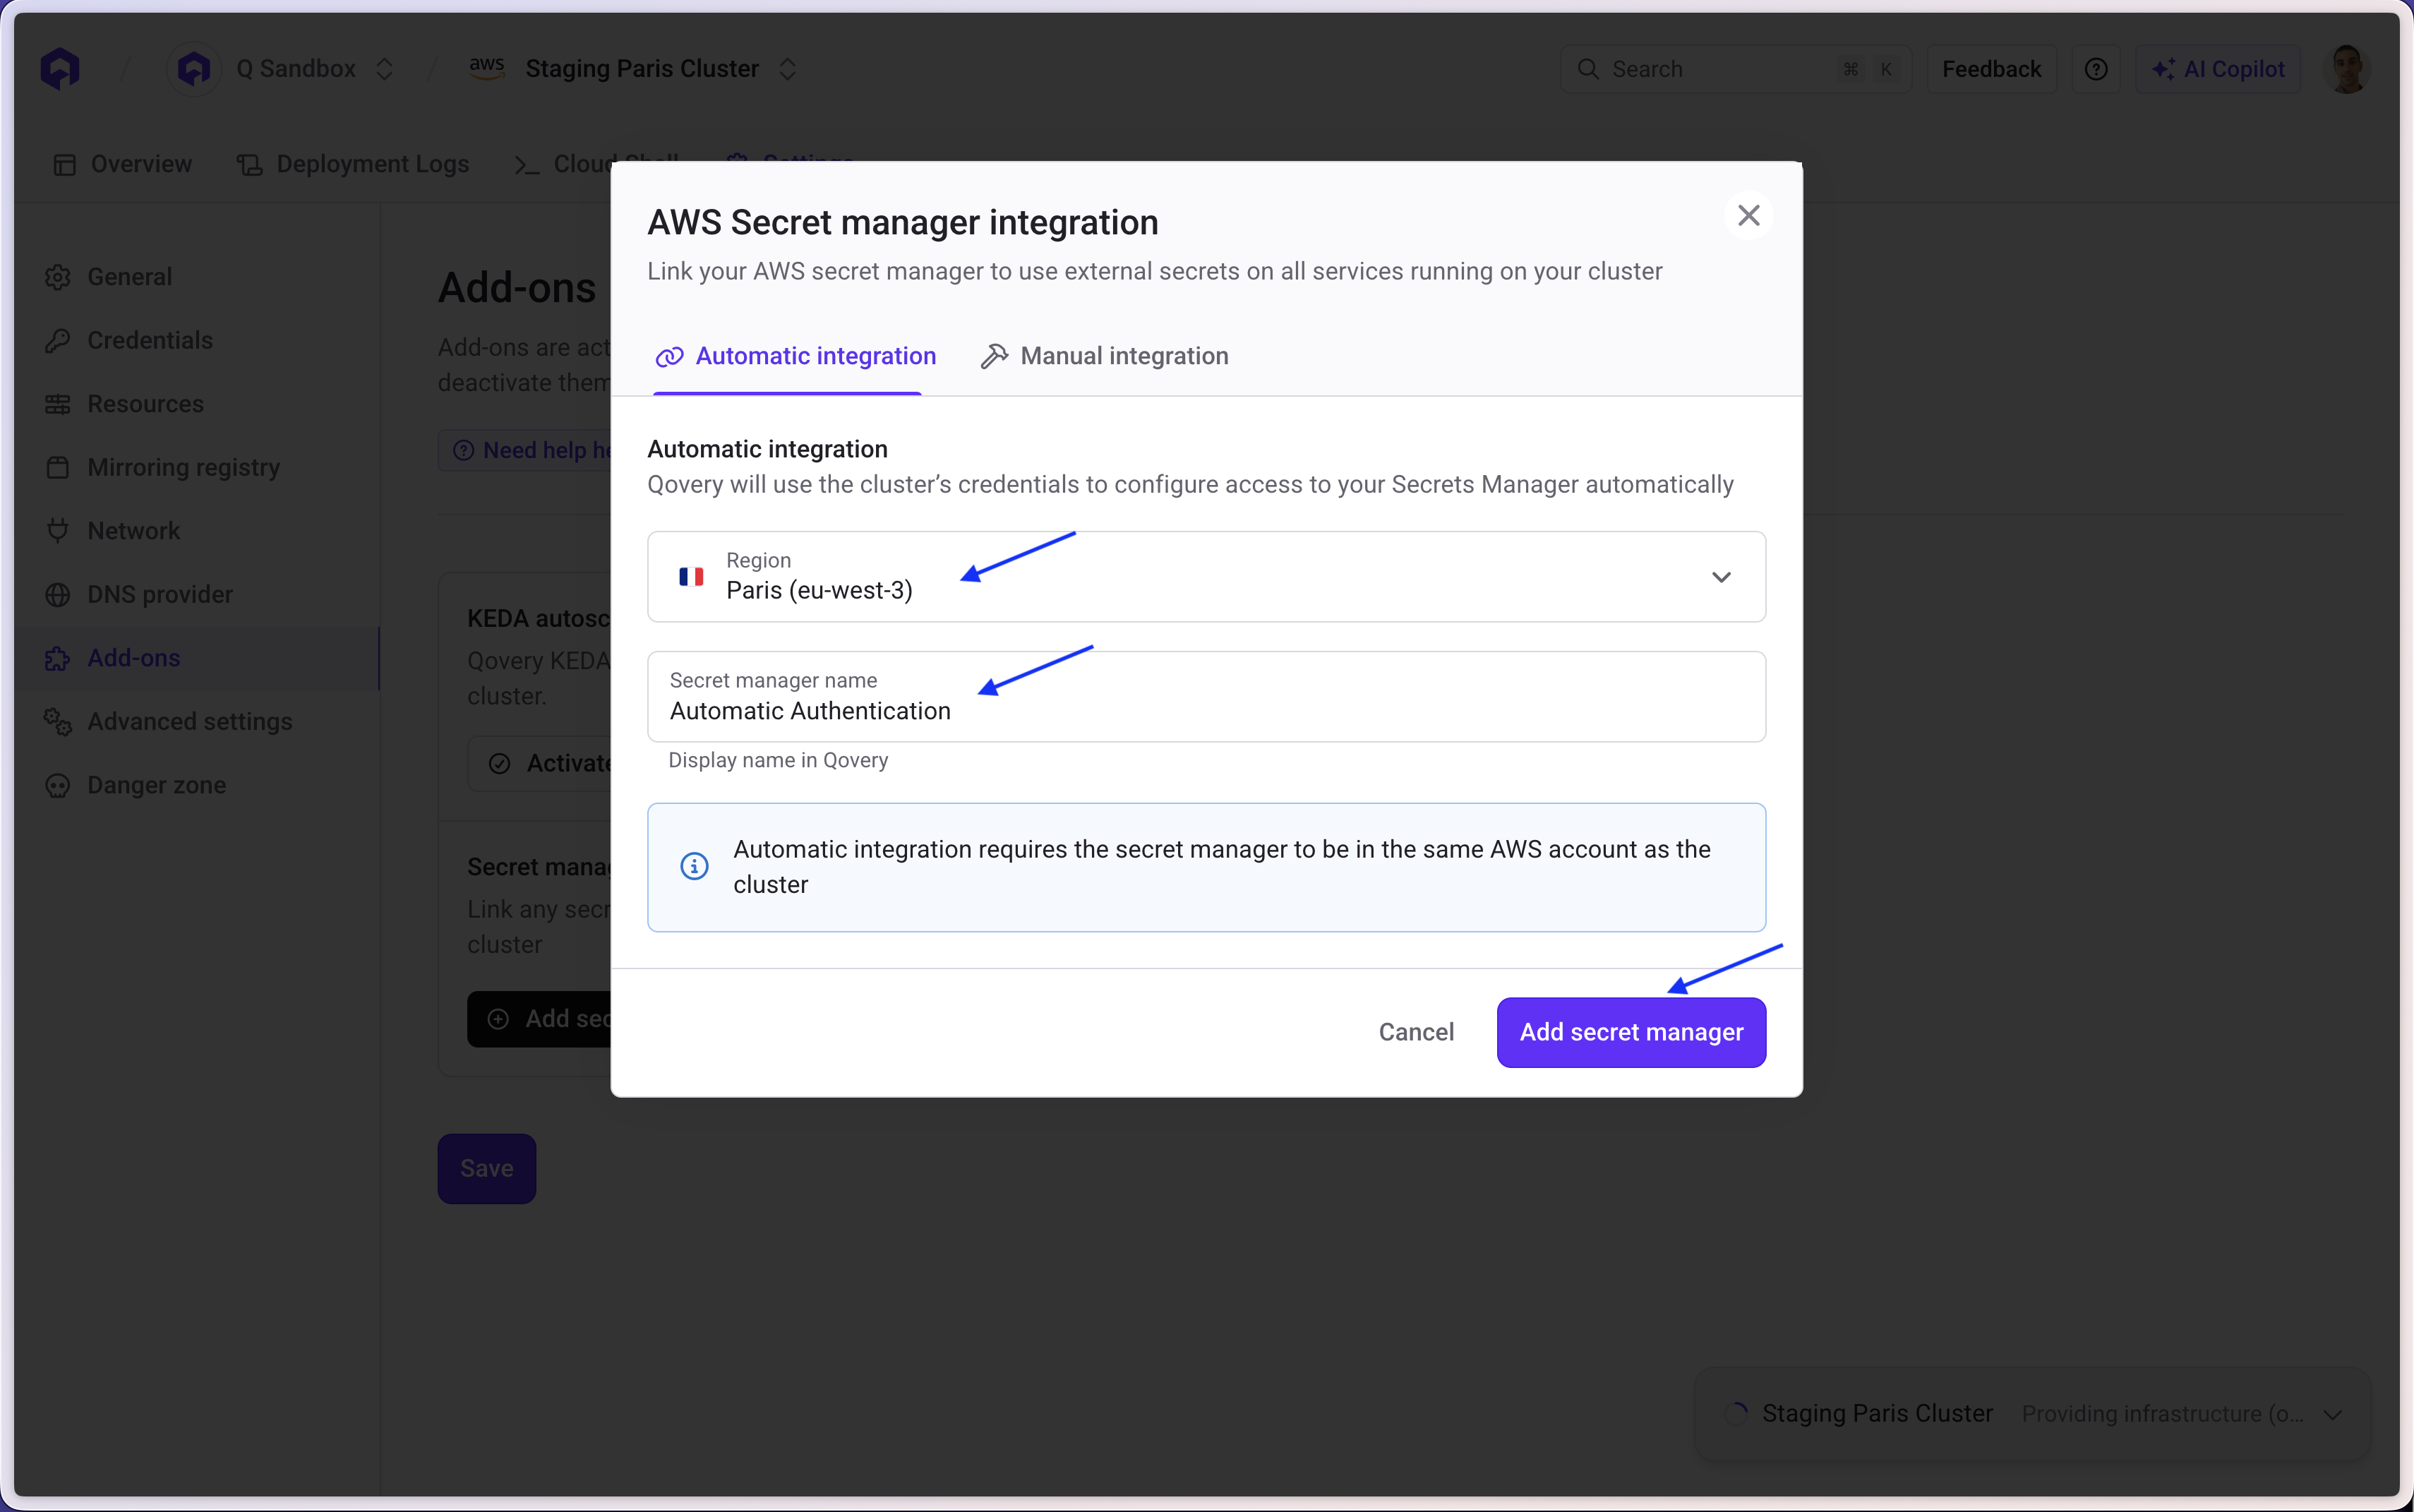The width and height of the screenshot is (2414, 1512).
Task: Click the AWS logo icon in breadcrumb
Action: pyautogui.click(x=487, y=68)
